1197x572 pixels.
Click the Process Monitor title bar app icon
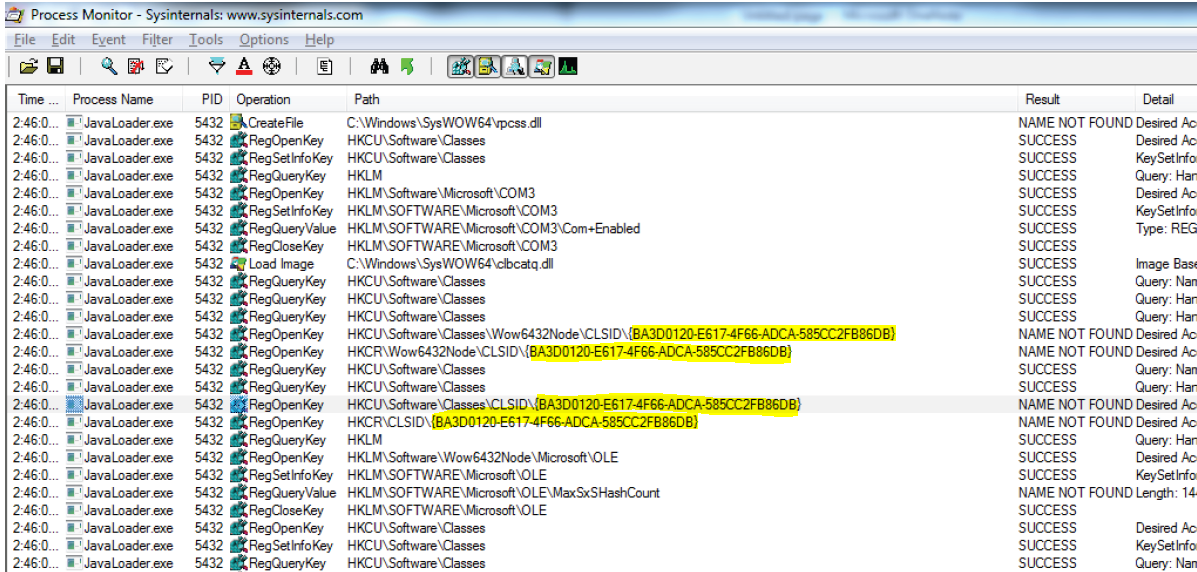(16, 15)
